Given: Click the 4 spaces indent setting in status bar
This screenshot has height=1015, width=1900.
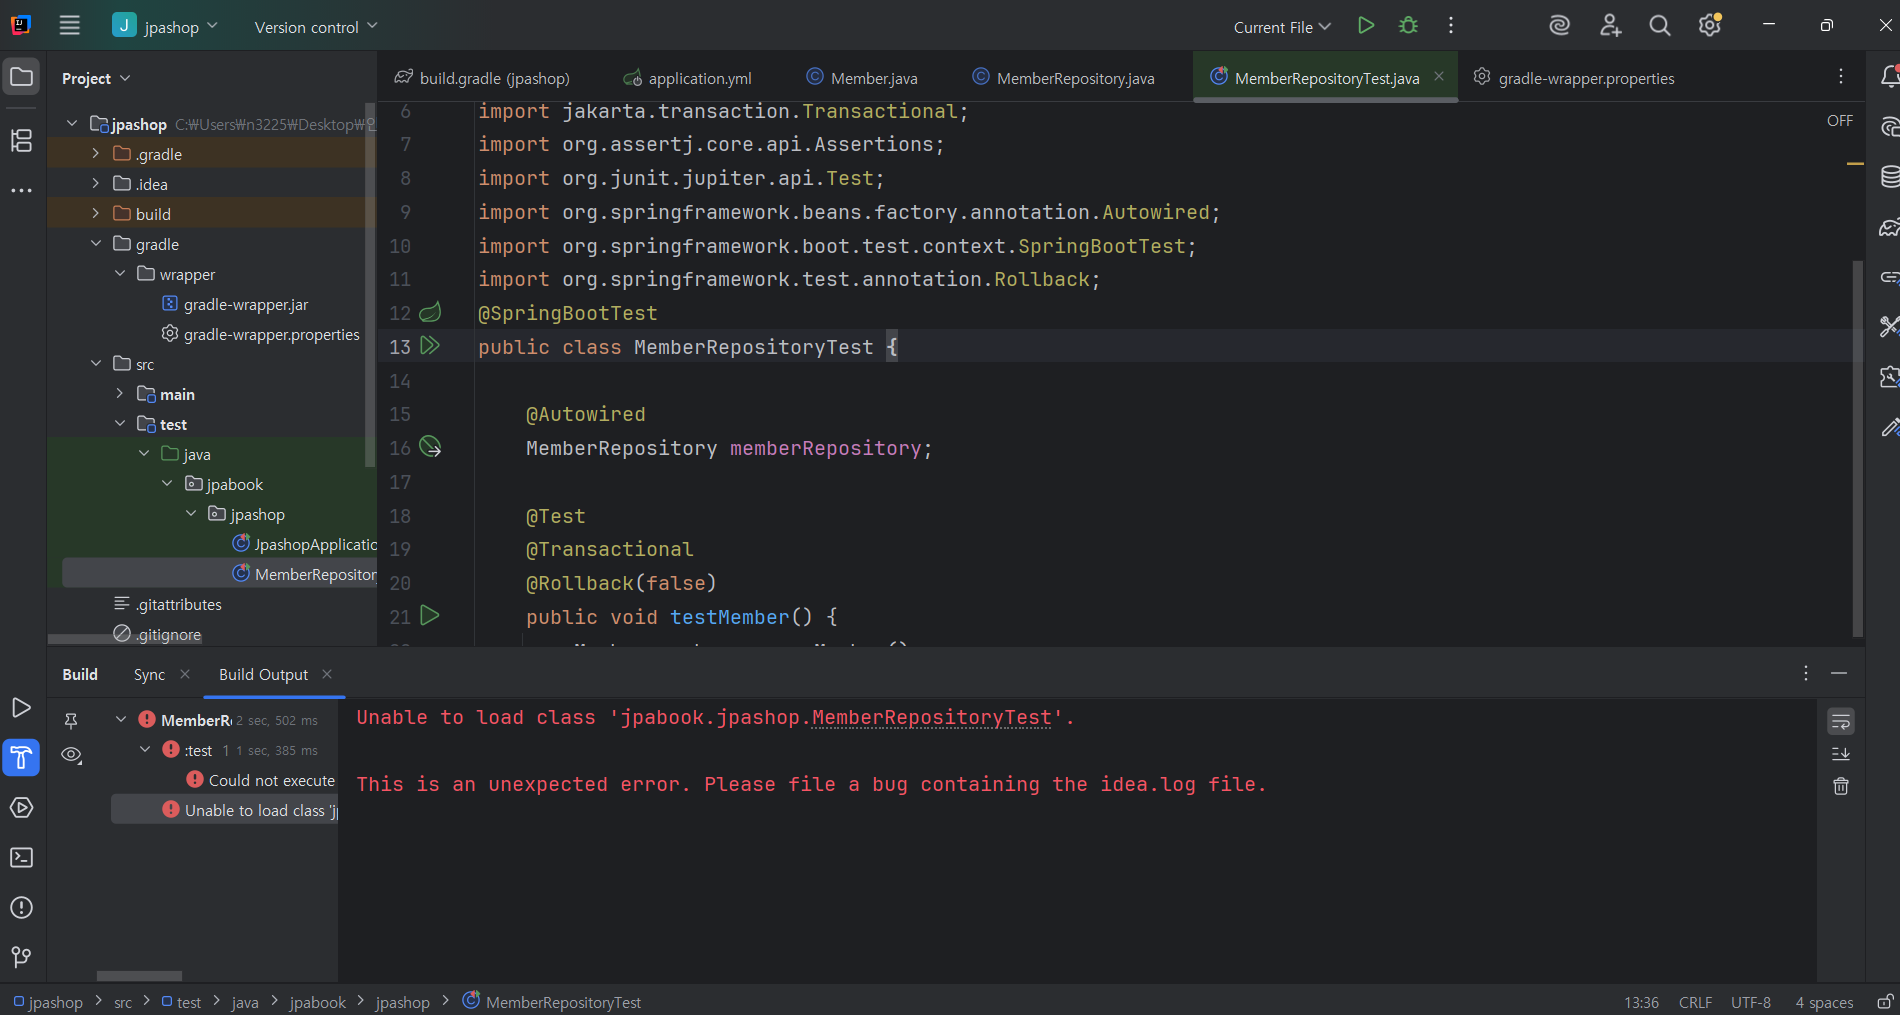Looking at the screenshot, I should (1823, 1002).
